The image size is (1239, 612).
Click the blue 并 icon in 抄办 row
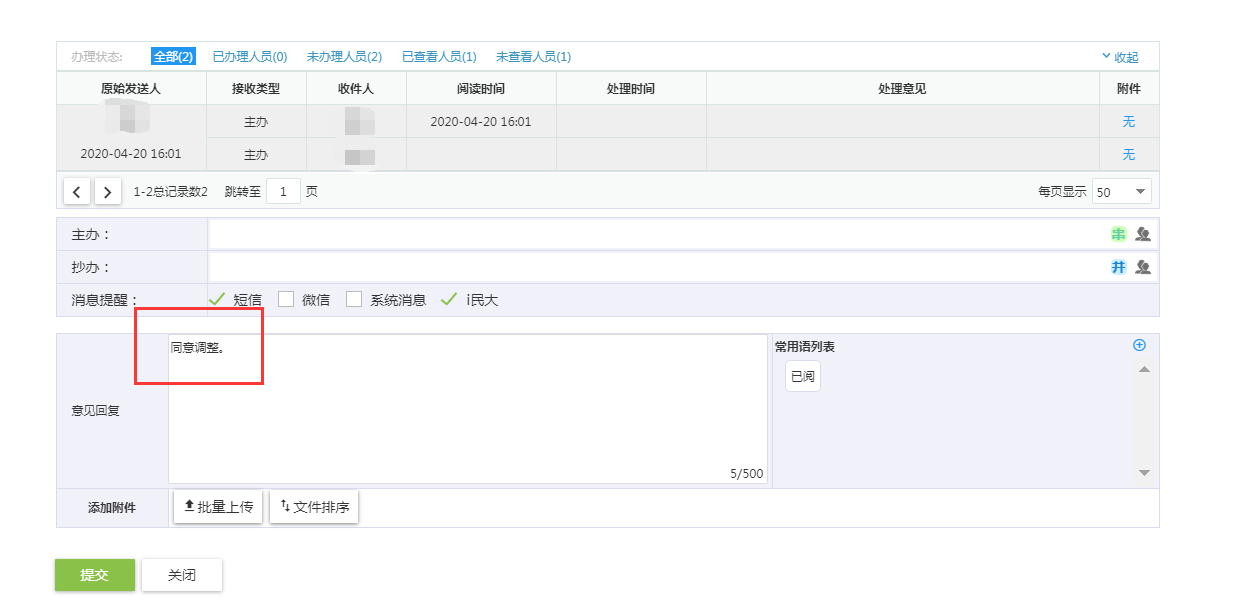pos(1118,267)
